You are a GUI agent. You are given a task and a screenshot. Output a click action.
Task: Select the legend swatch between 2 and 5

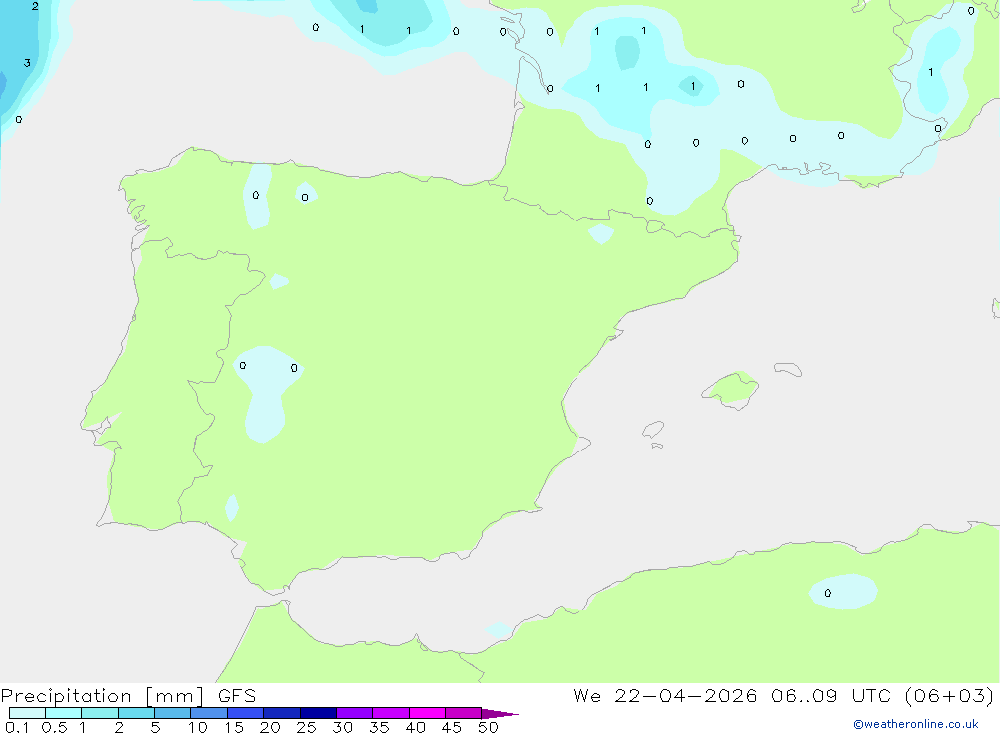click(x=136, y=713)
